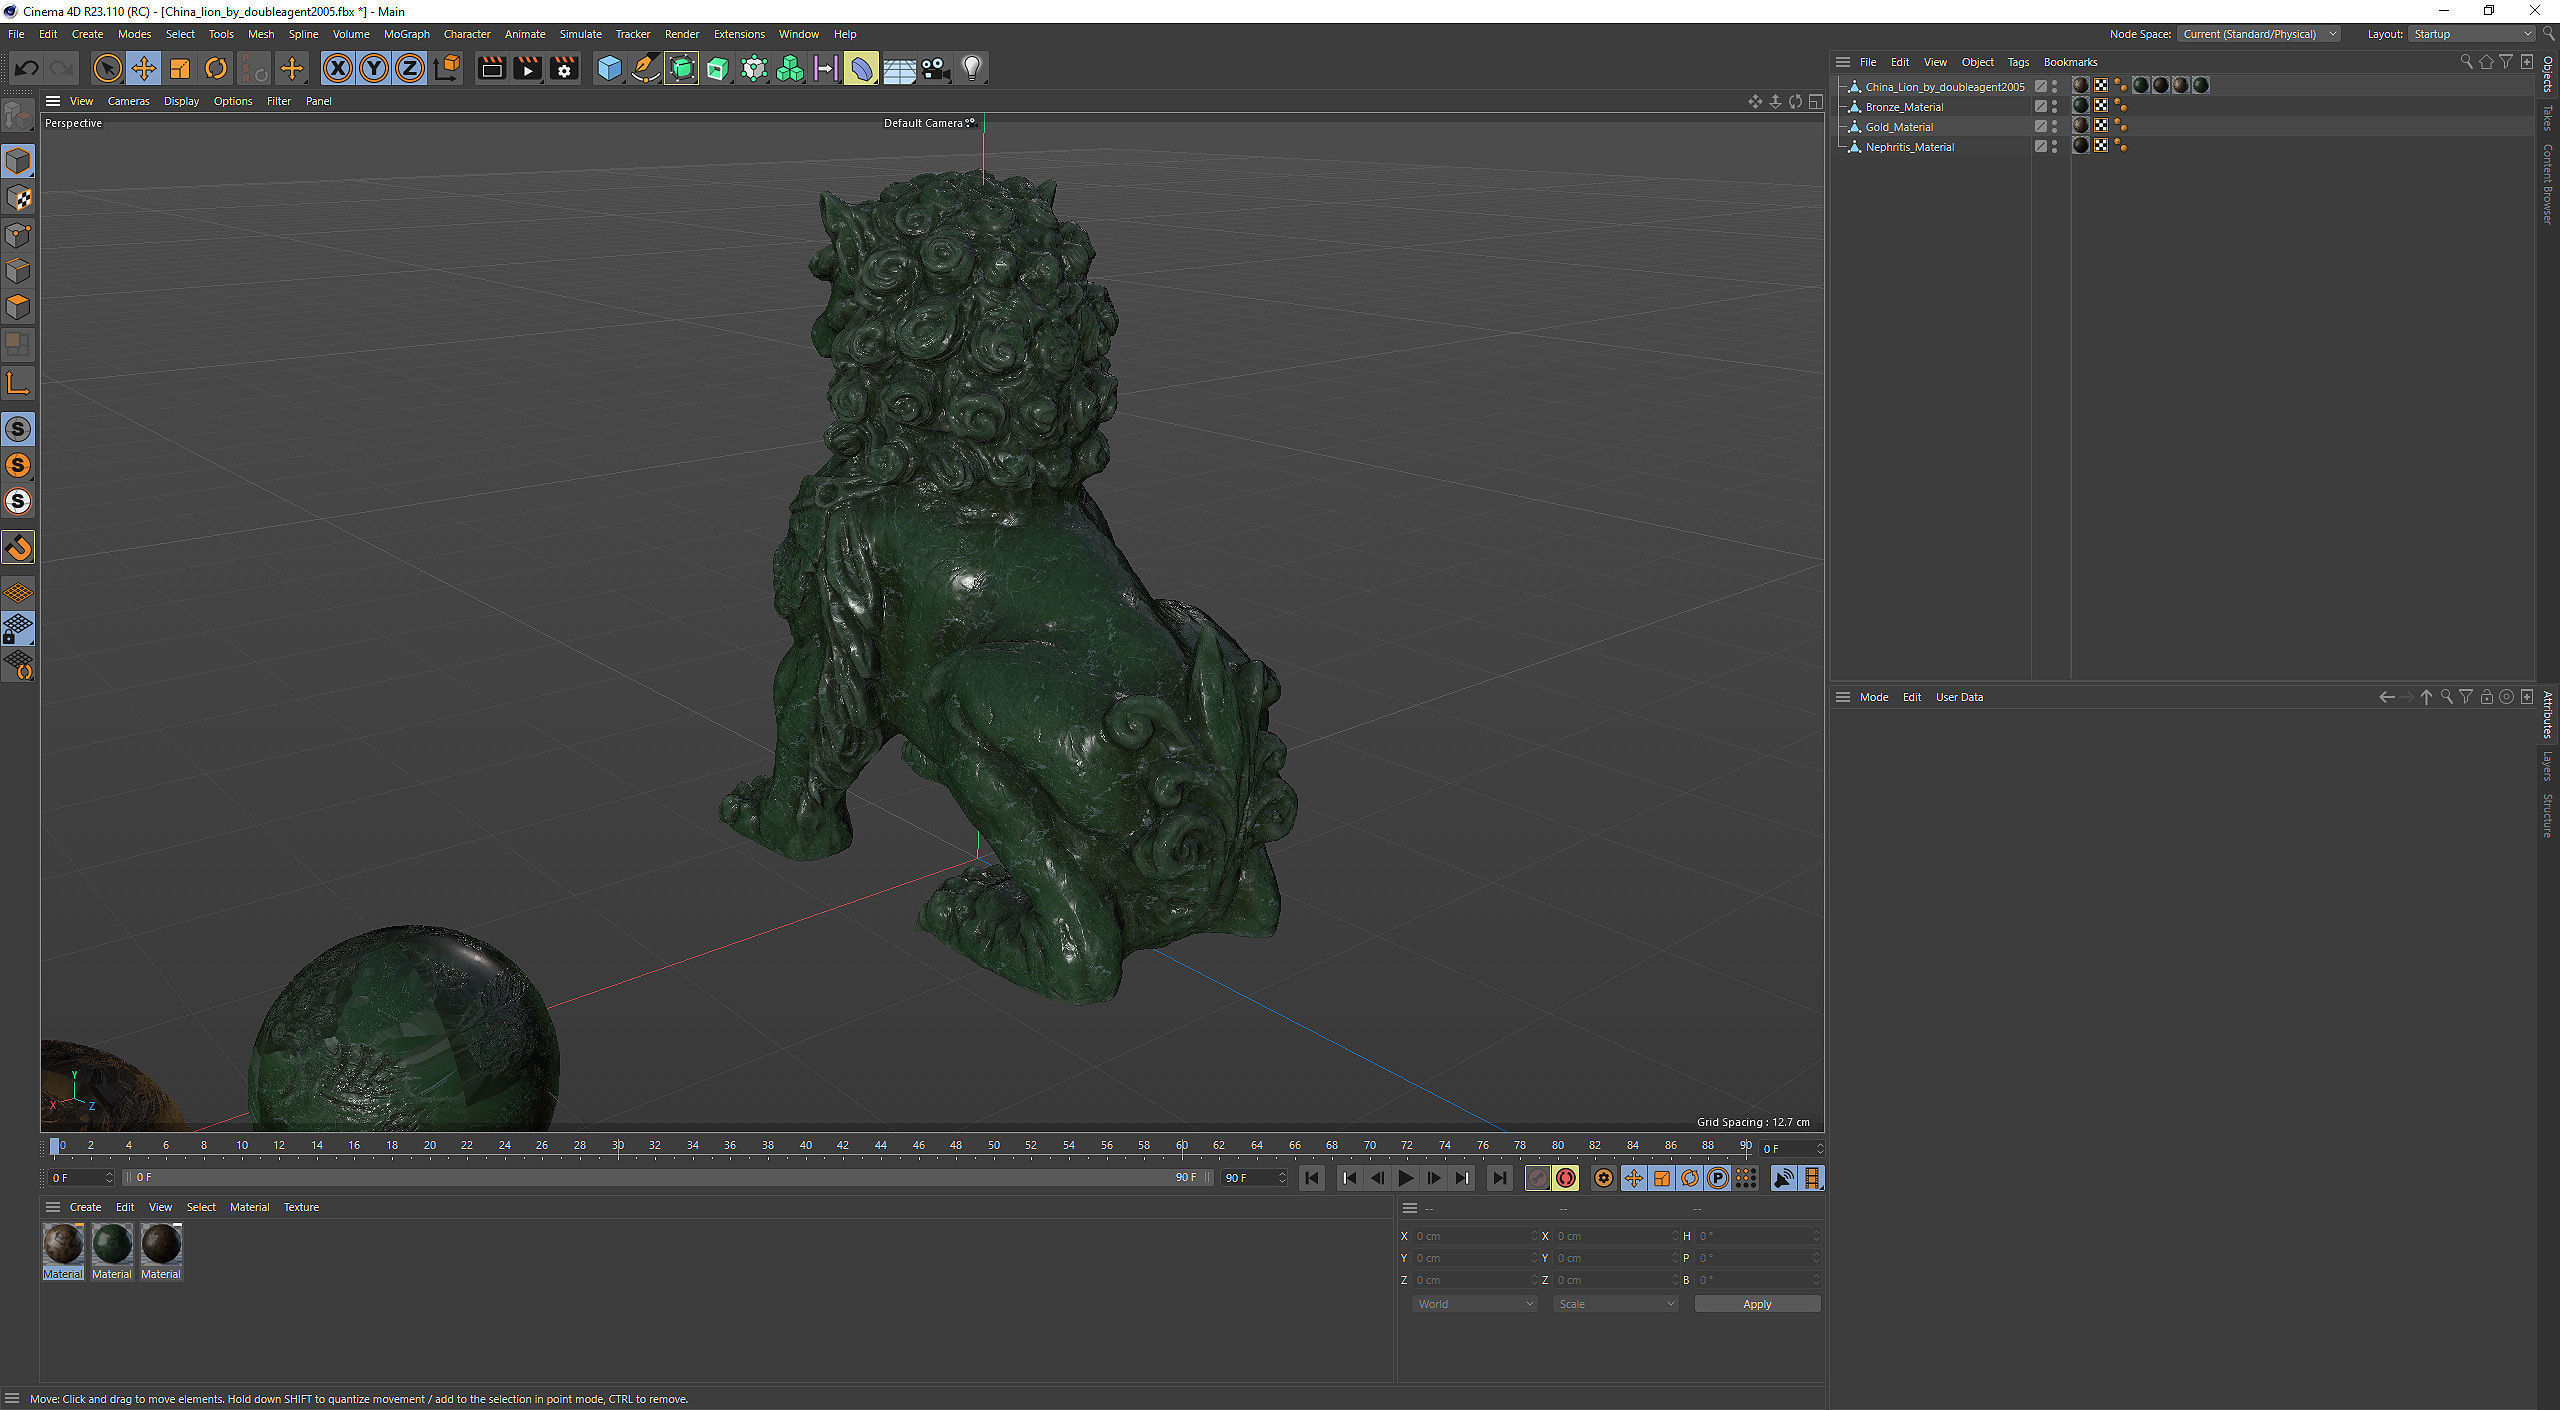Toggle X axis lock
2560x1410 pixels.
(x=338, y=68)
